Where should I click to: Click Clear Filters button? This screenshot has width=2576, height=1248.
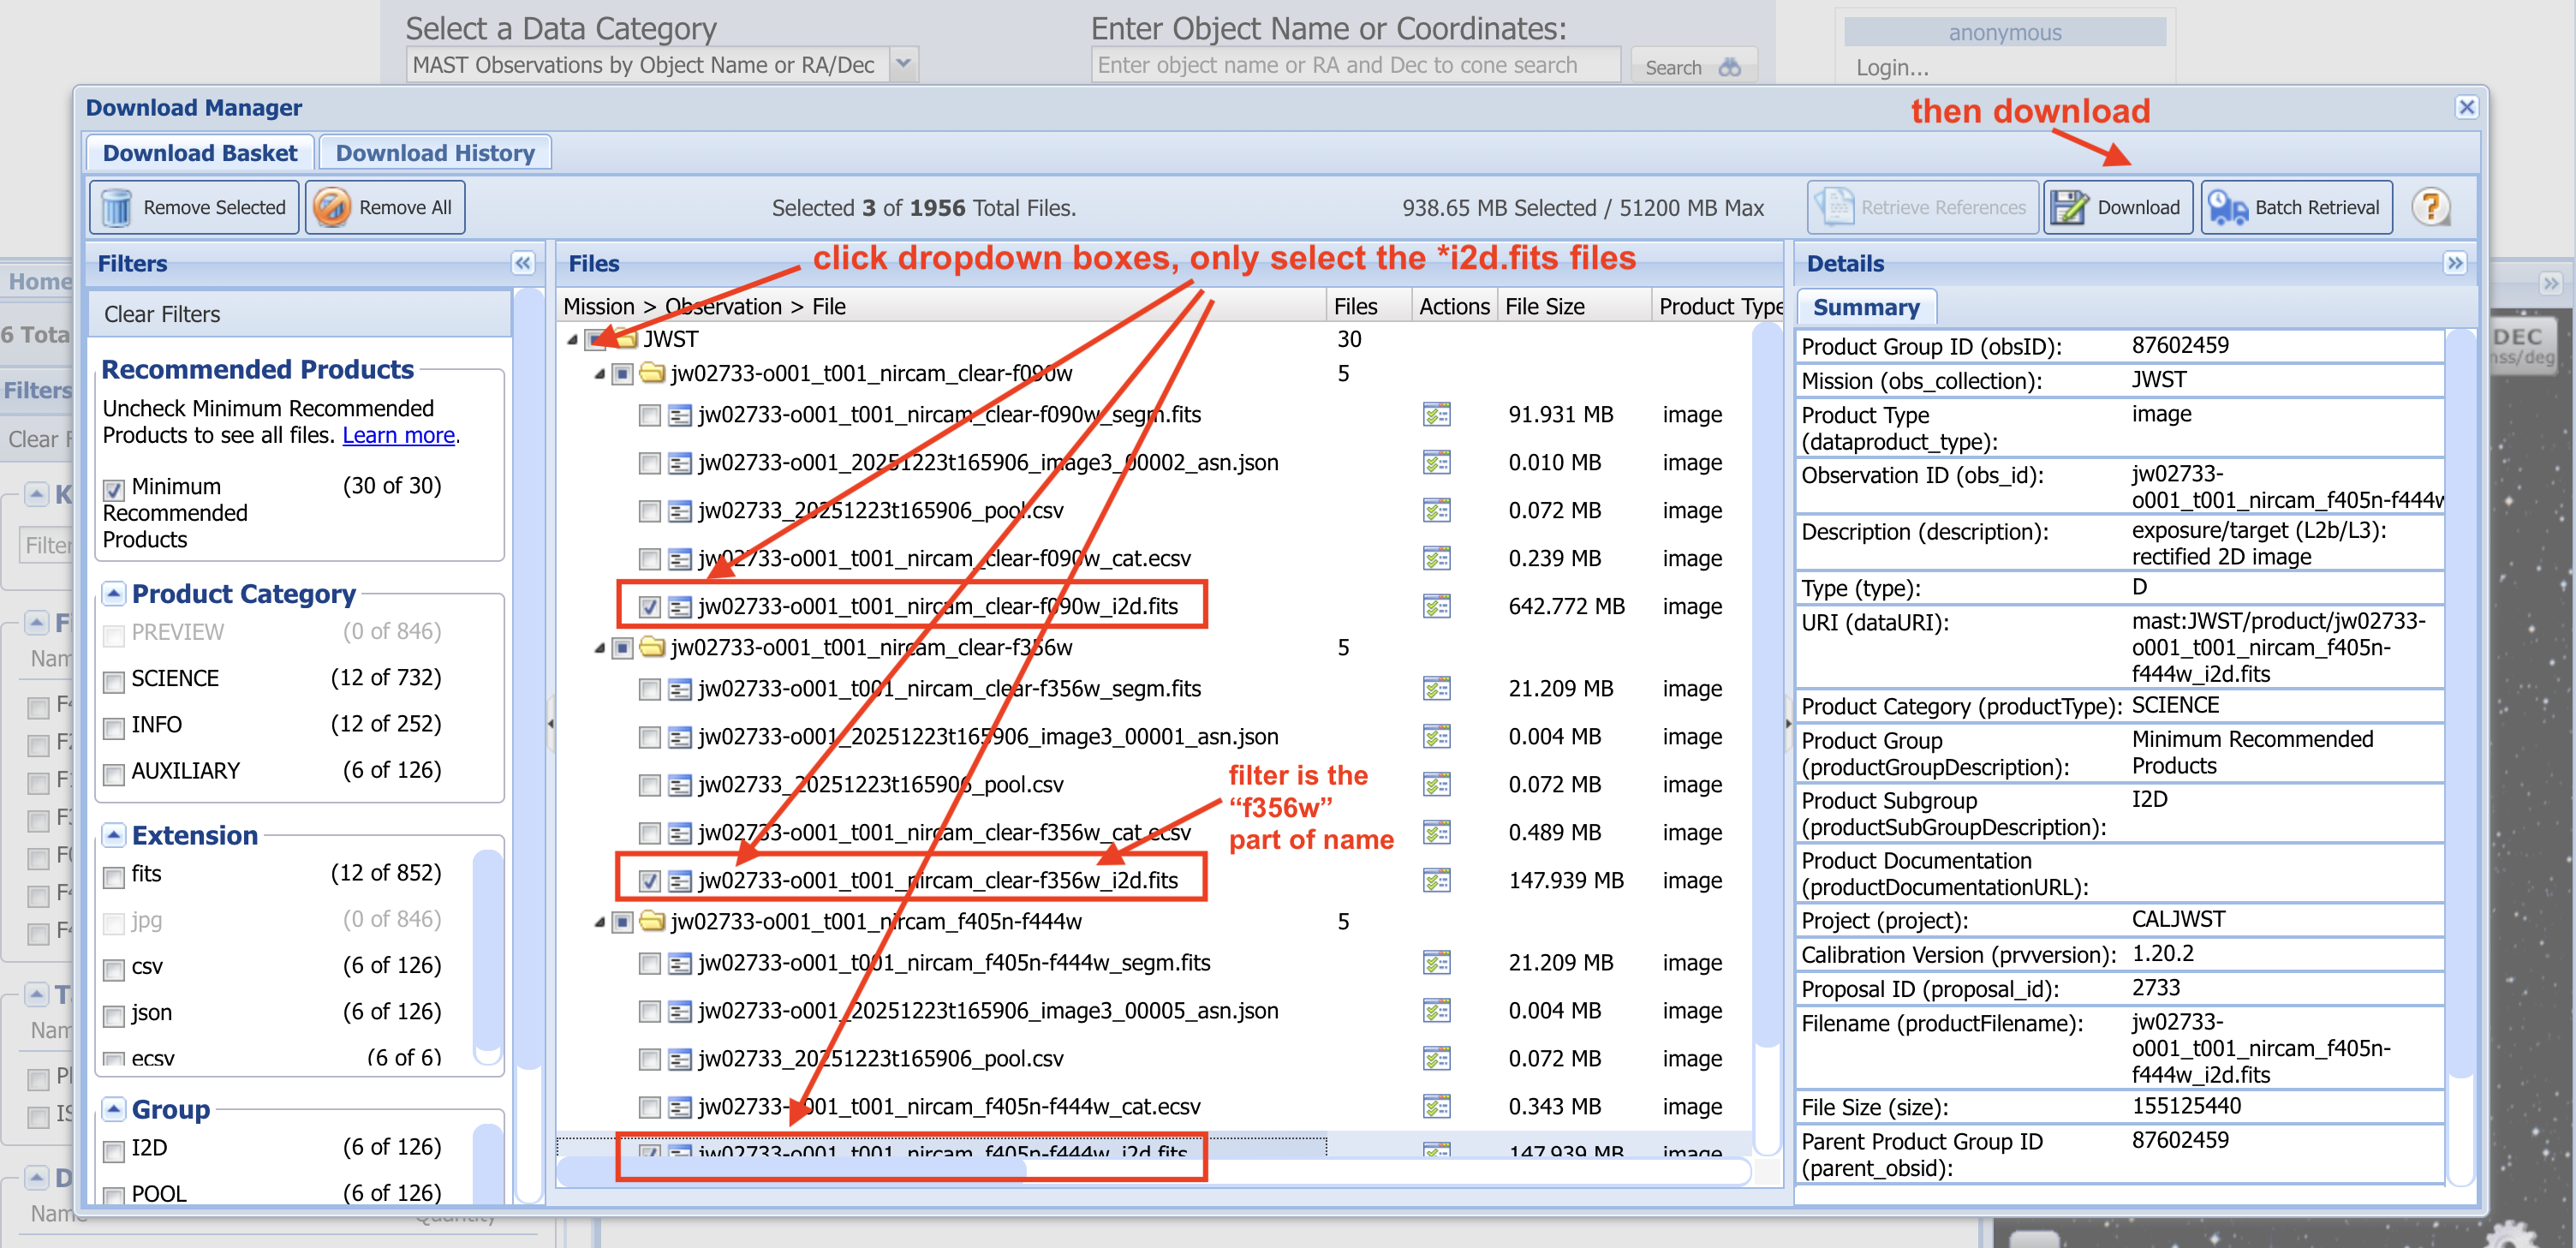[162, 314]
